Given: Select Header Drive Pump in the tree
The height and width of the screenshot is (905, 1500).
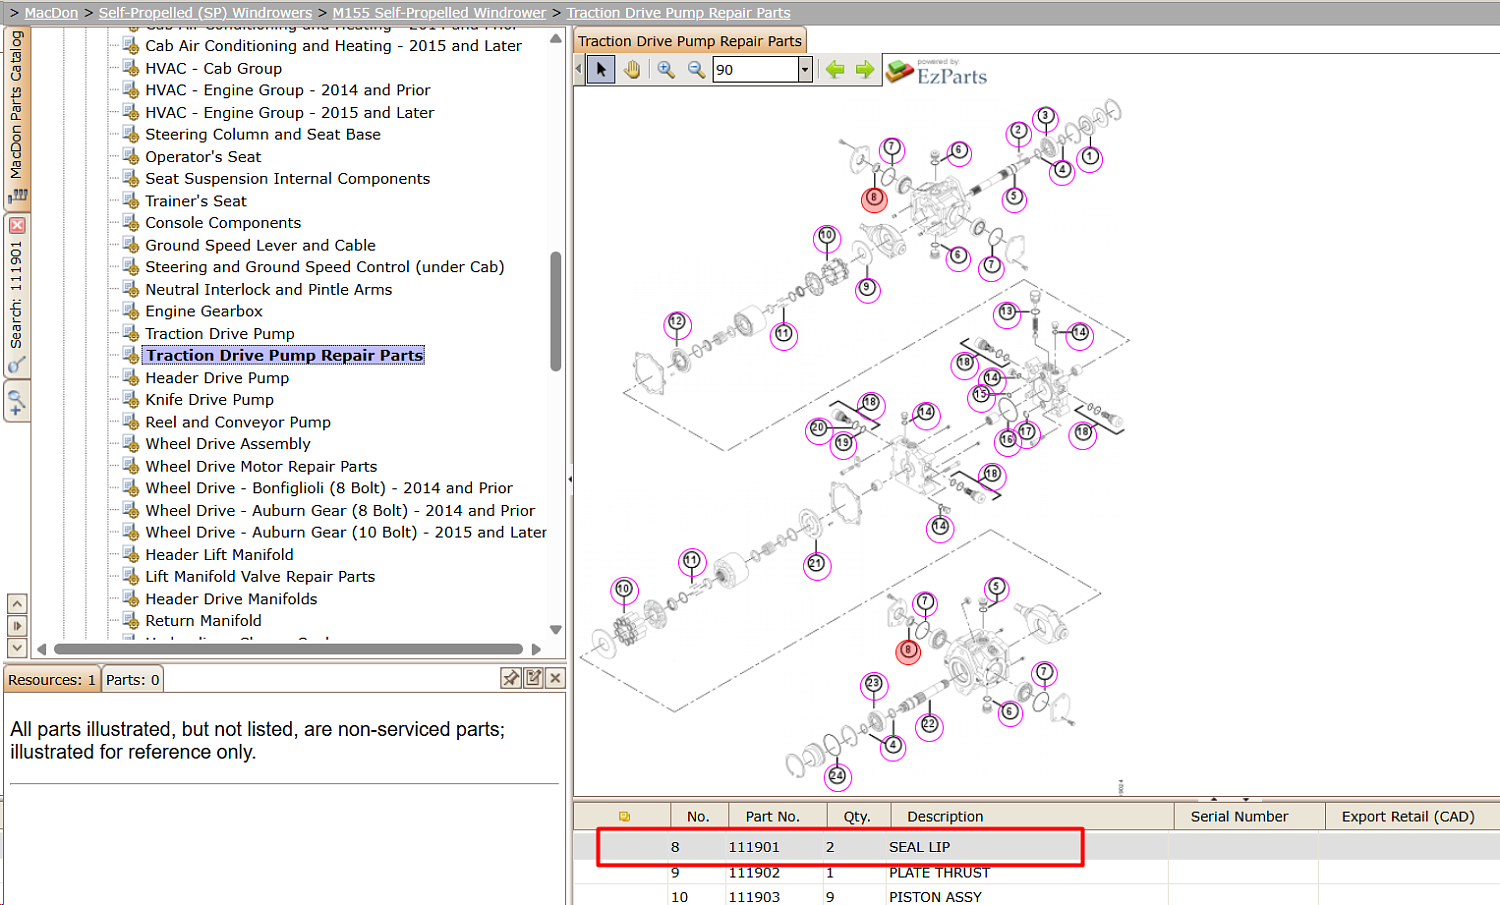Looking at the screenshot, I should point(217,377).
